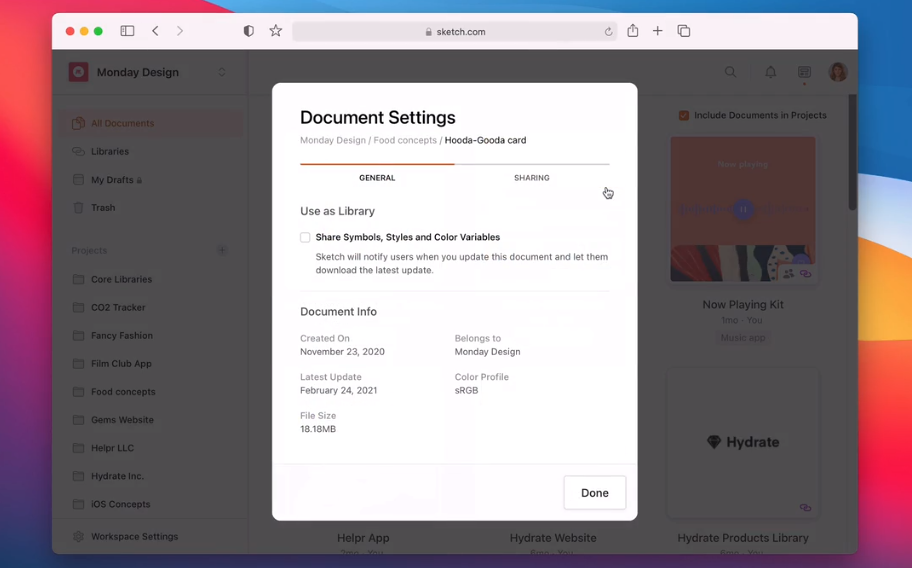Open the privacy shield report icon
The width and height of the screenshot is (912, 568).
[x=248, y=31]
